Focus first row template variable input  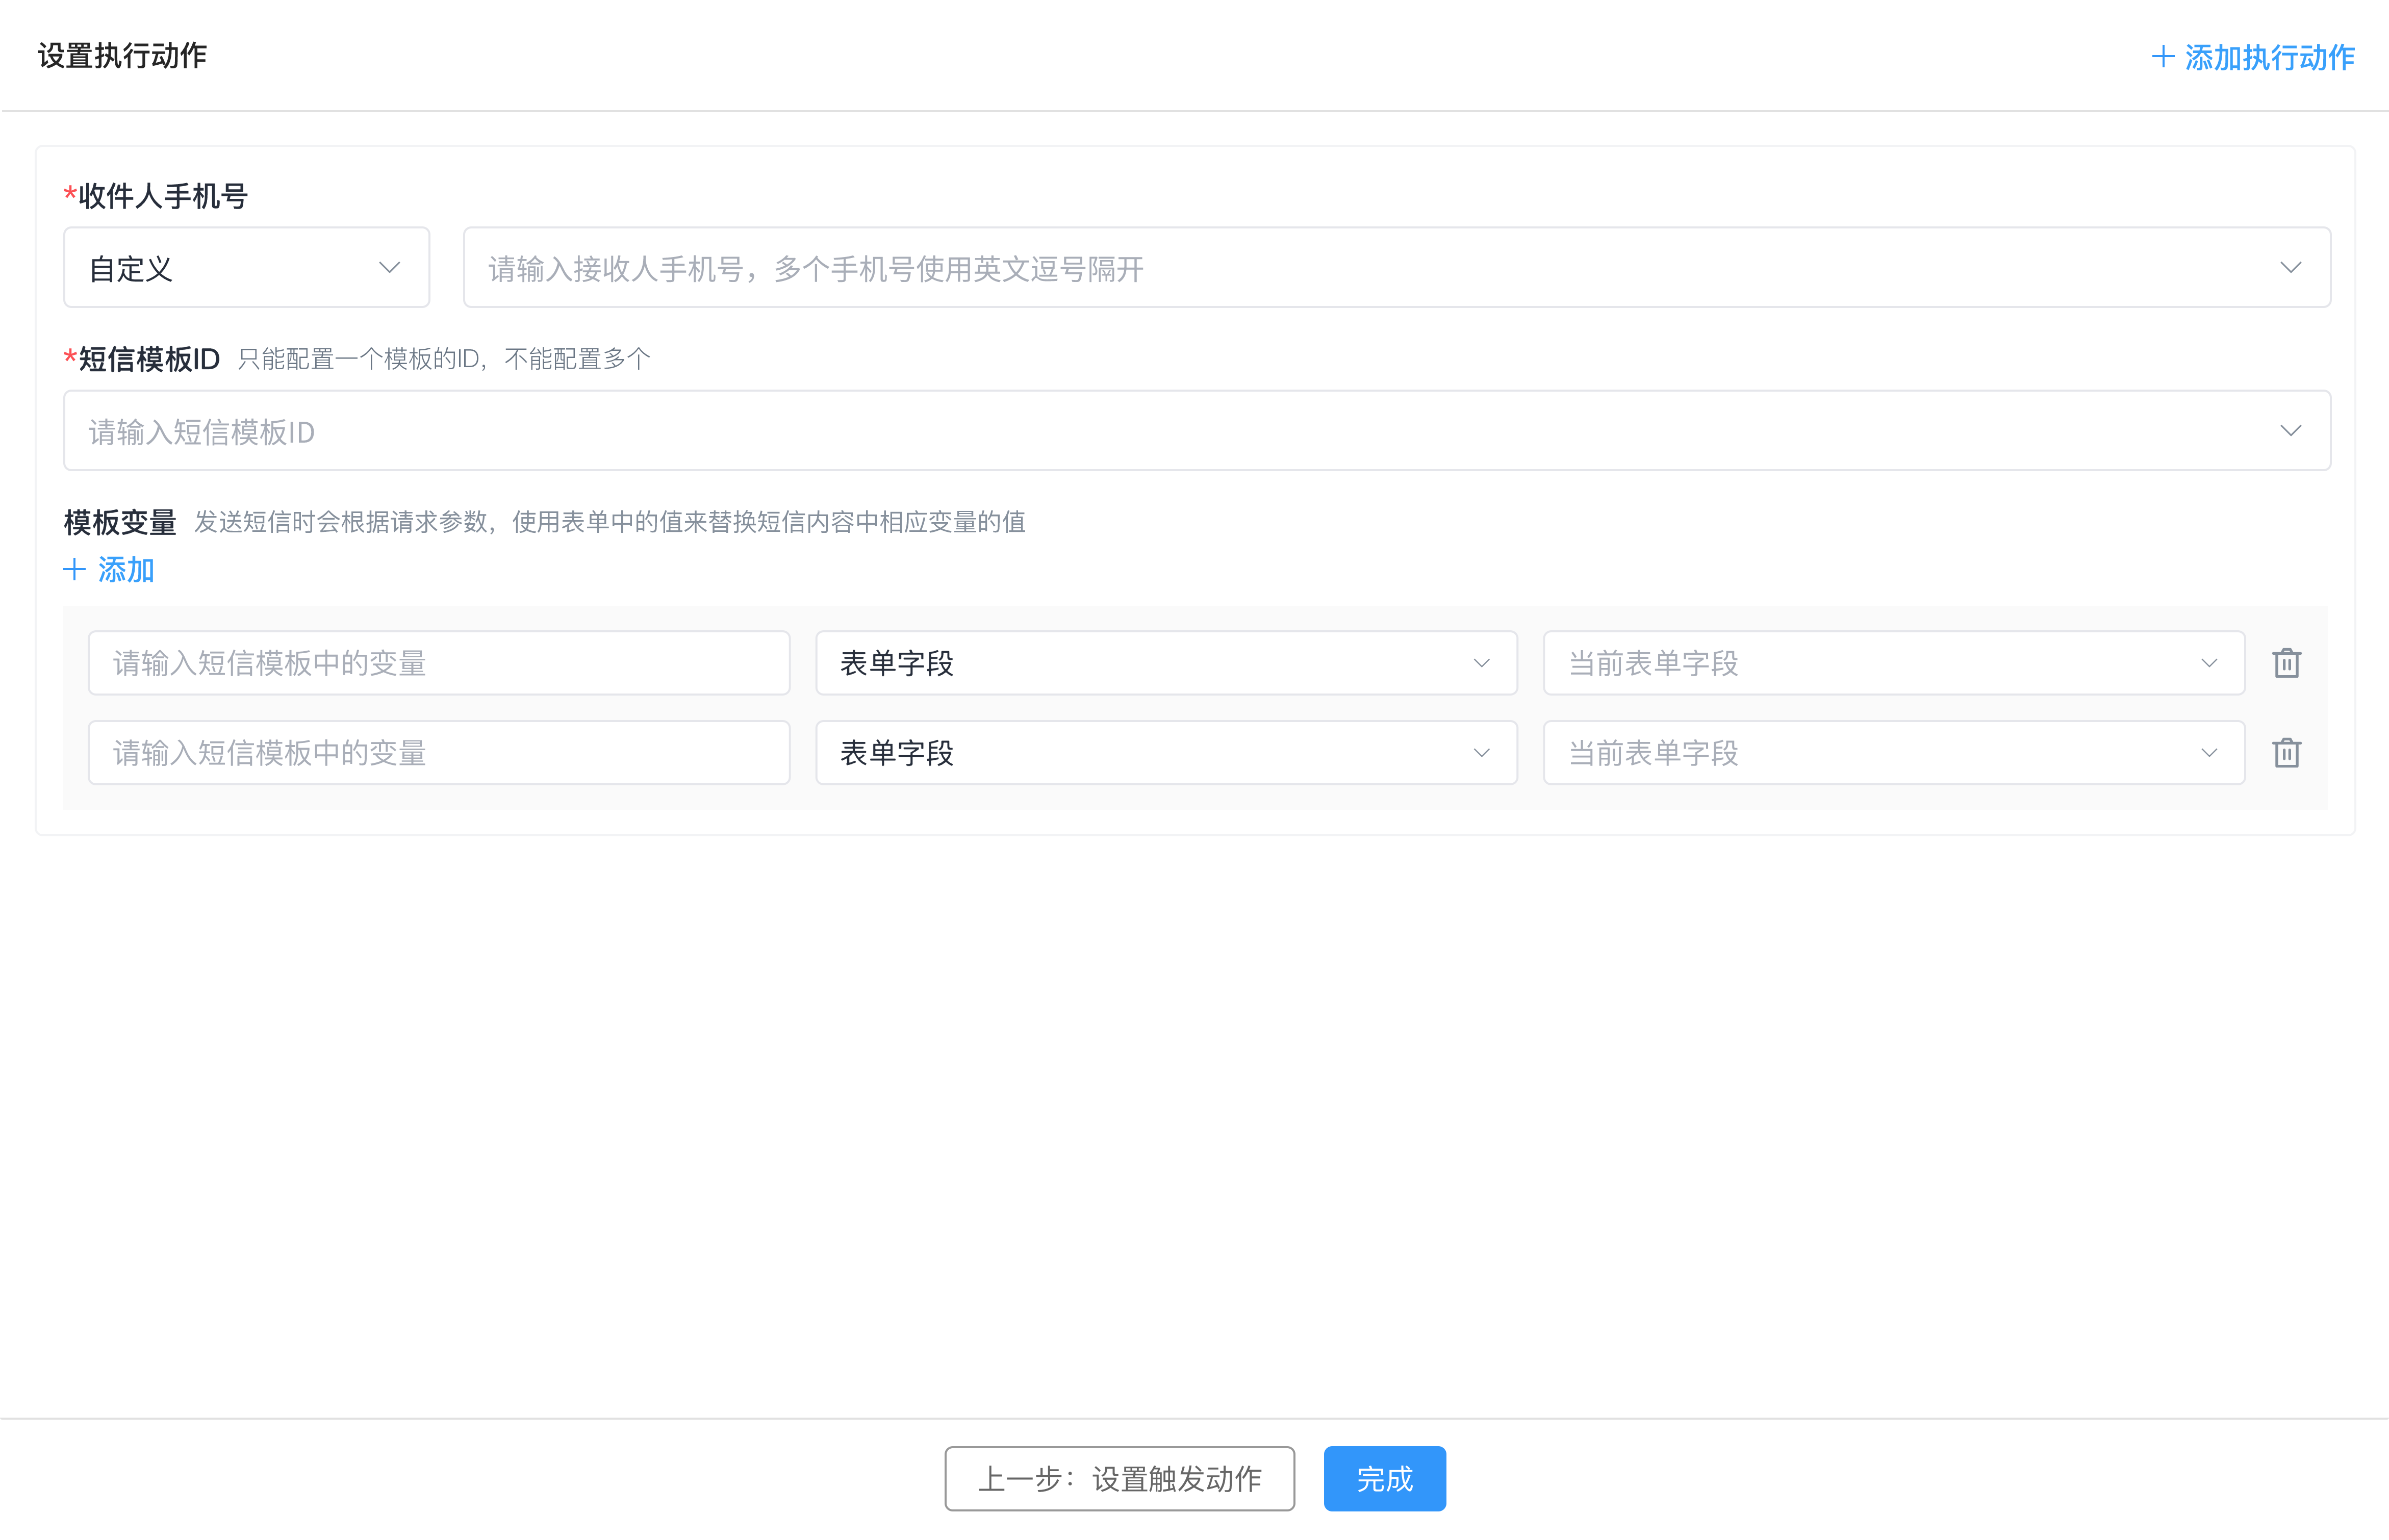(x=438, y=663)
